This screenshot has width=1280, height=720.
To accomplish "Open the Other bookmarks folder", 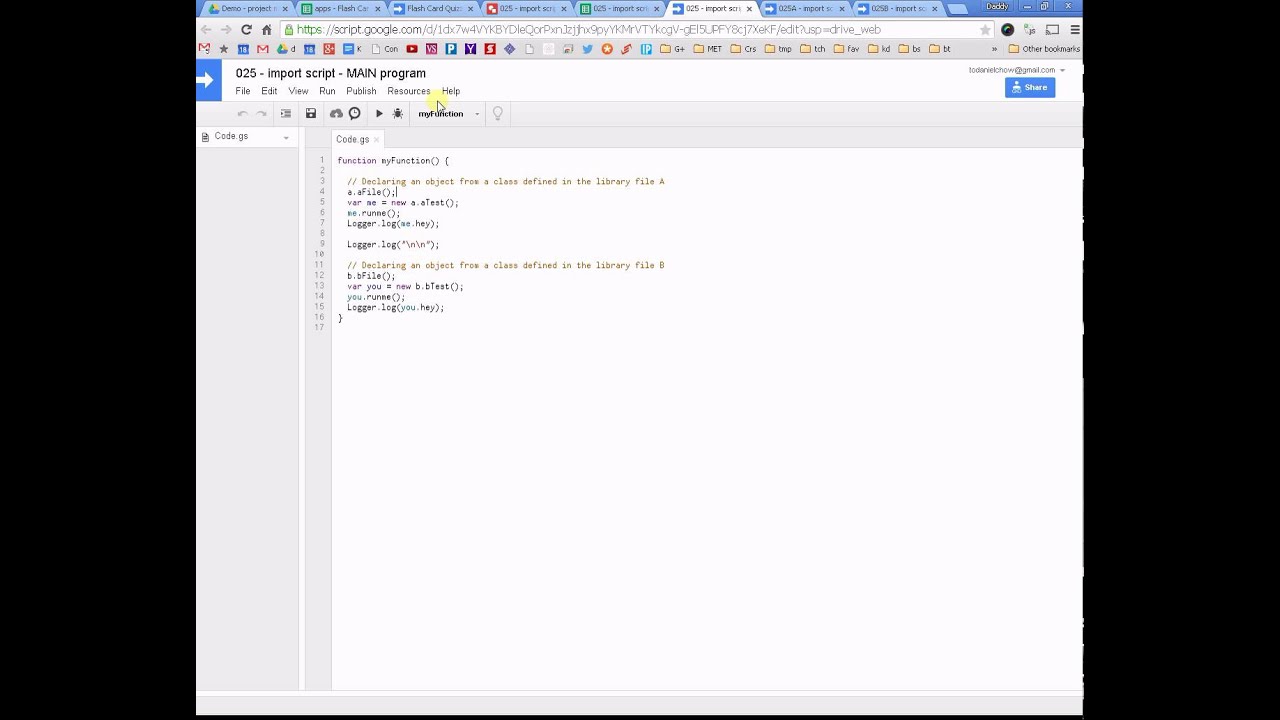I will pyautogui.click(x=1044, y=49).
